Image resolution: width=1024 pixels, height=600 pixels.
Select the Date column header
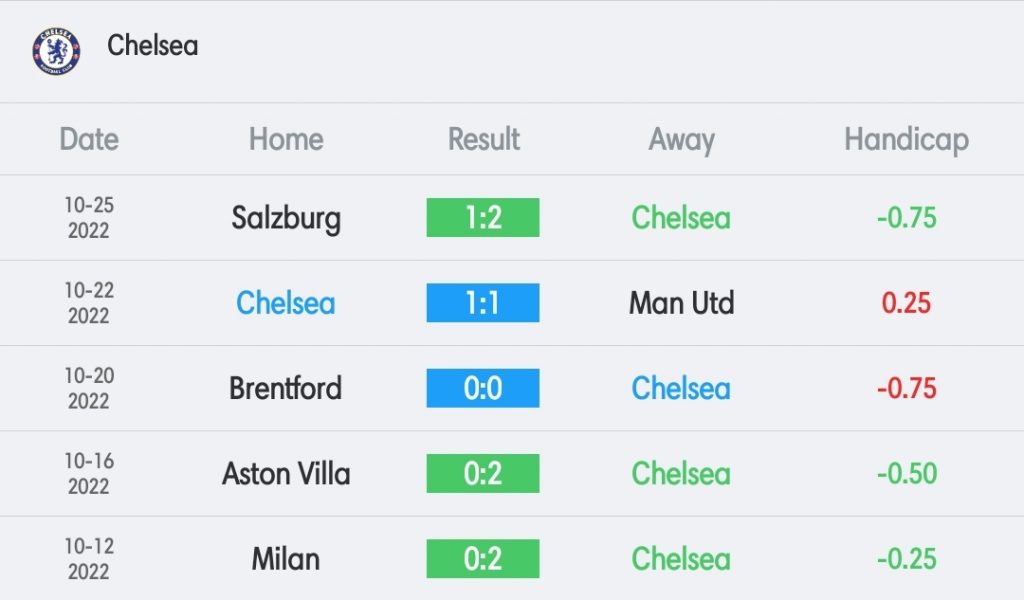pos(89,139)
